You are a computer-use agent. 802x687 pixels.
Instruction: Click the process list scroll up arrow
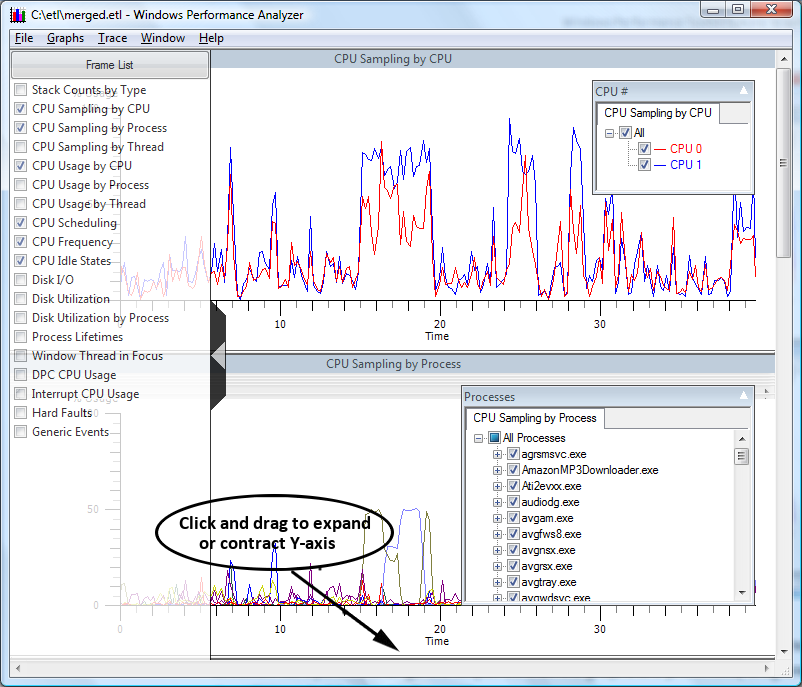pyautogui.click(x=742, y=439)
